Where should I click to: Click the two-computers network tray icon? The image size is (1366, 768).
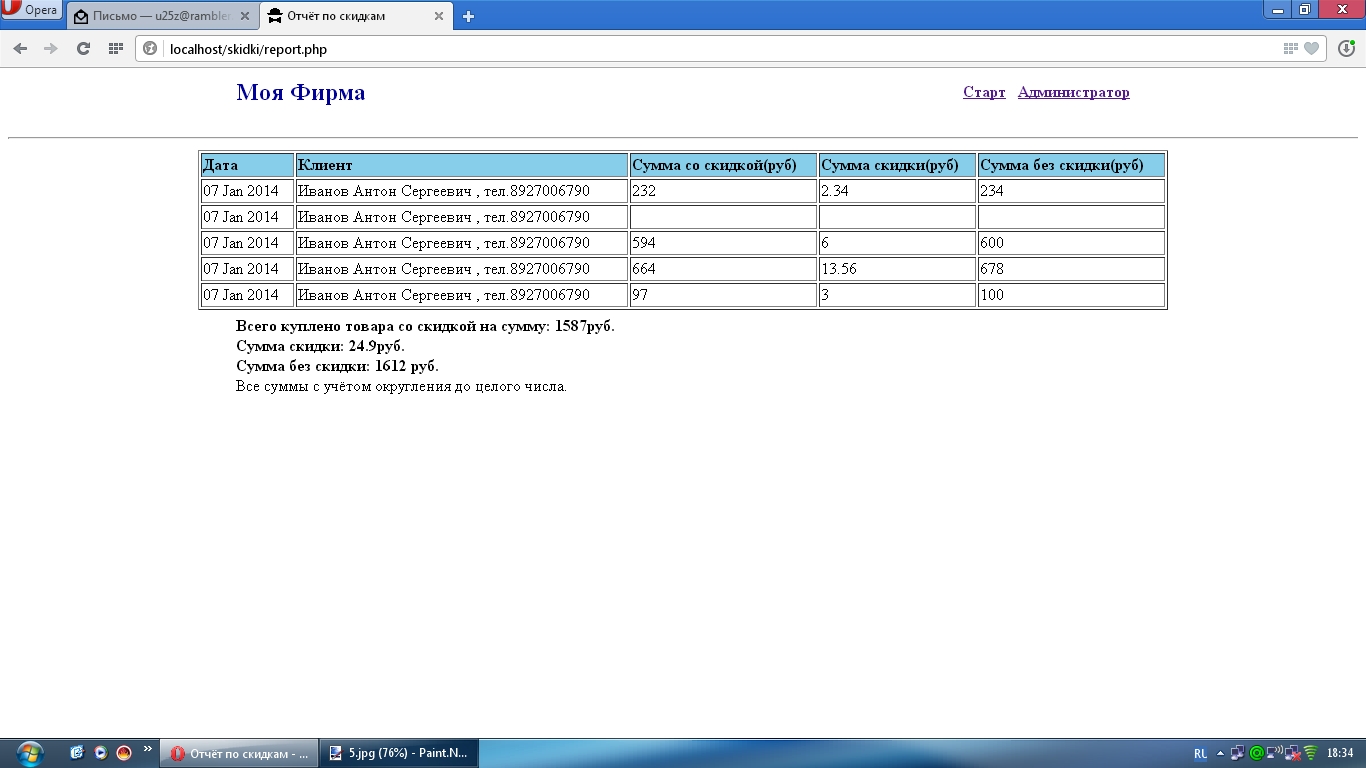[x=1238, y=753]
